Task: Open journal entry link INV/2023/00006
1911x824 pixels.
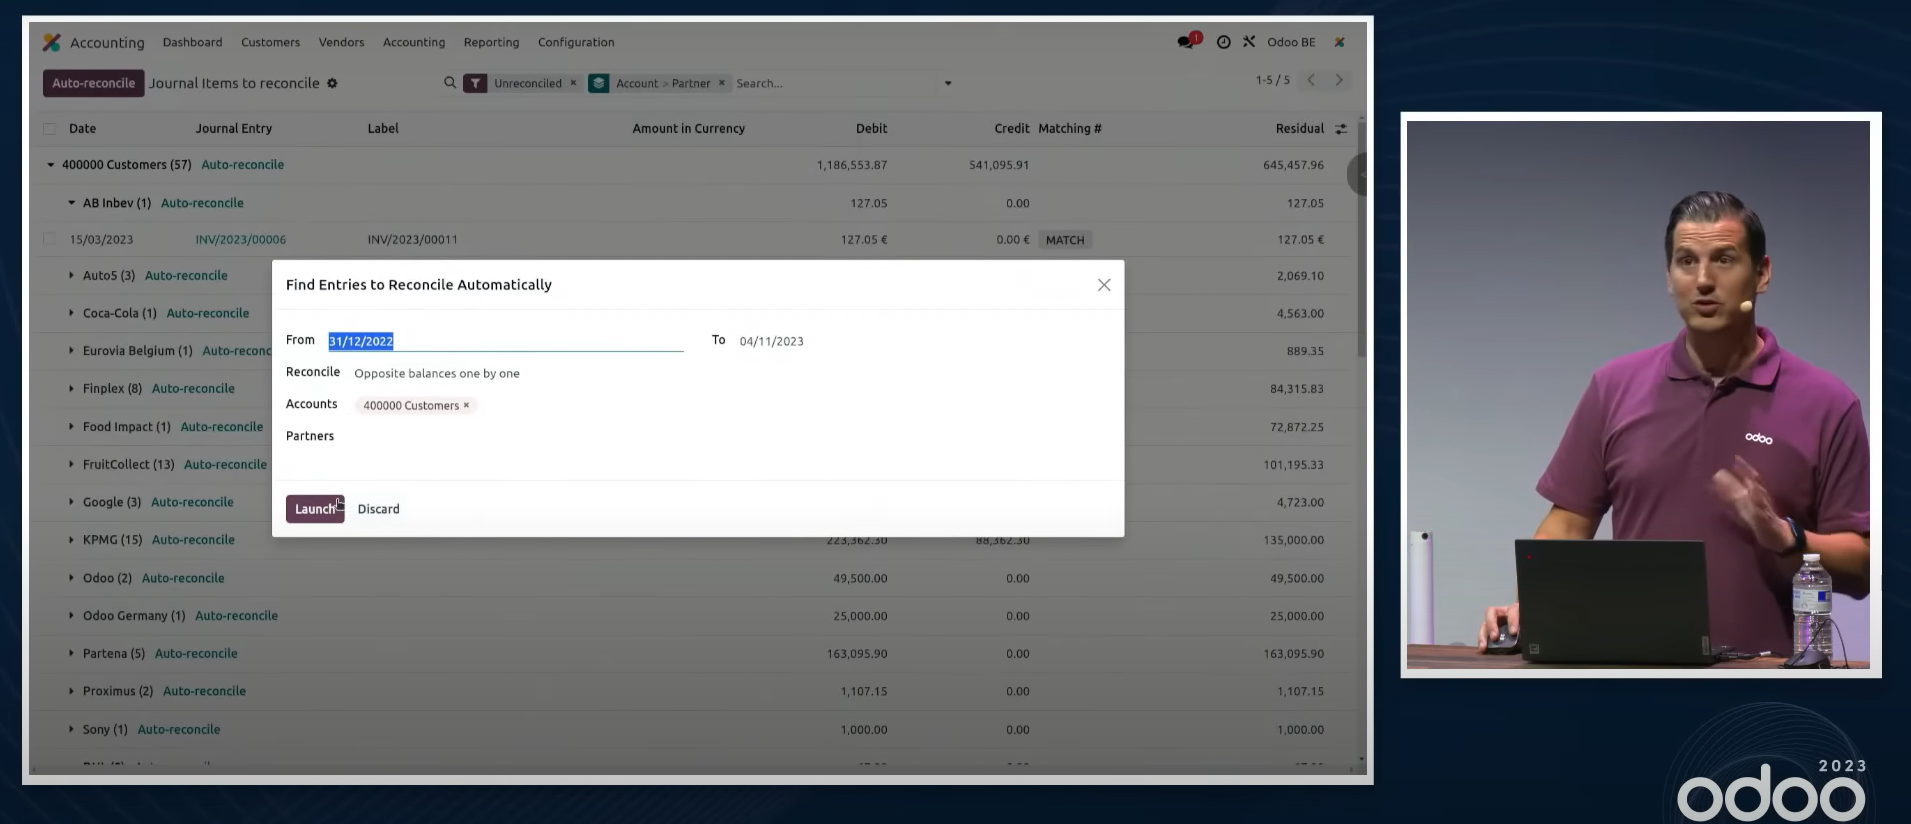Action: click(241, 240)
